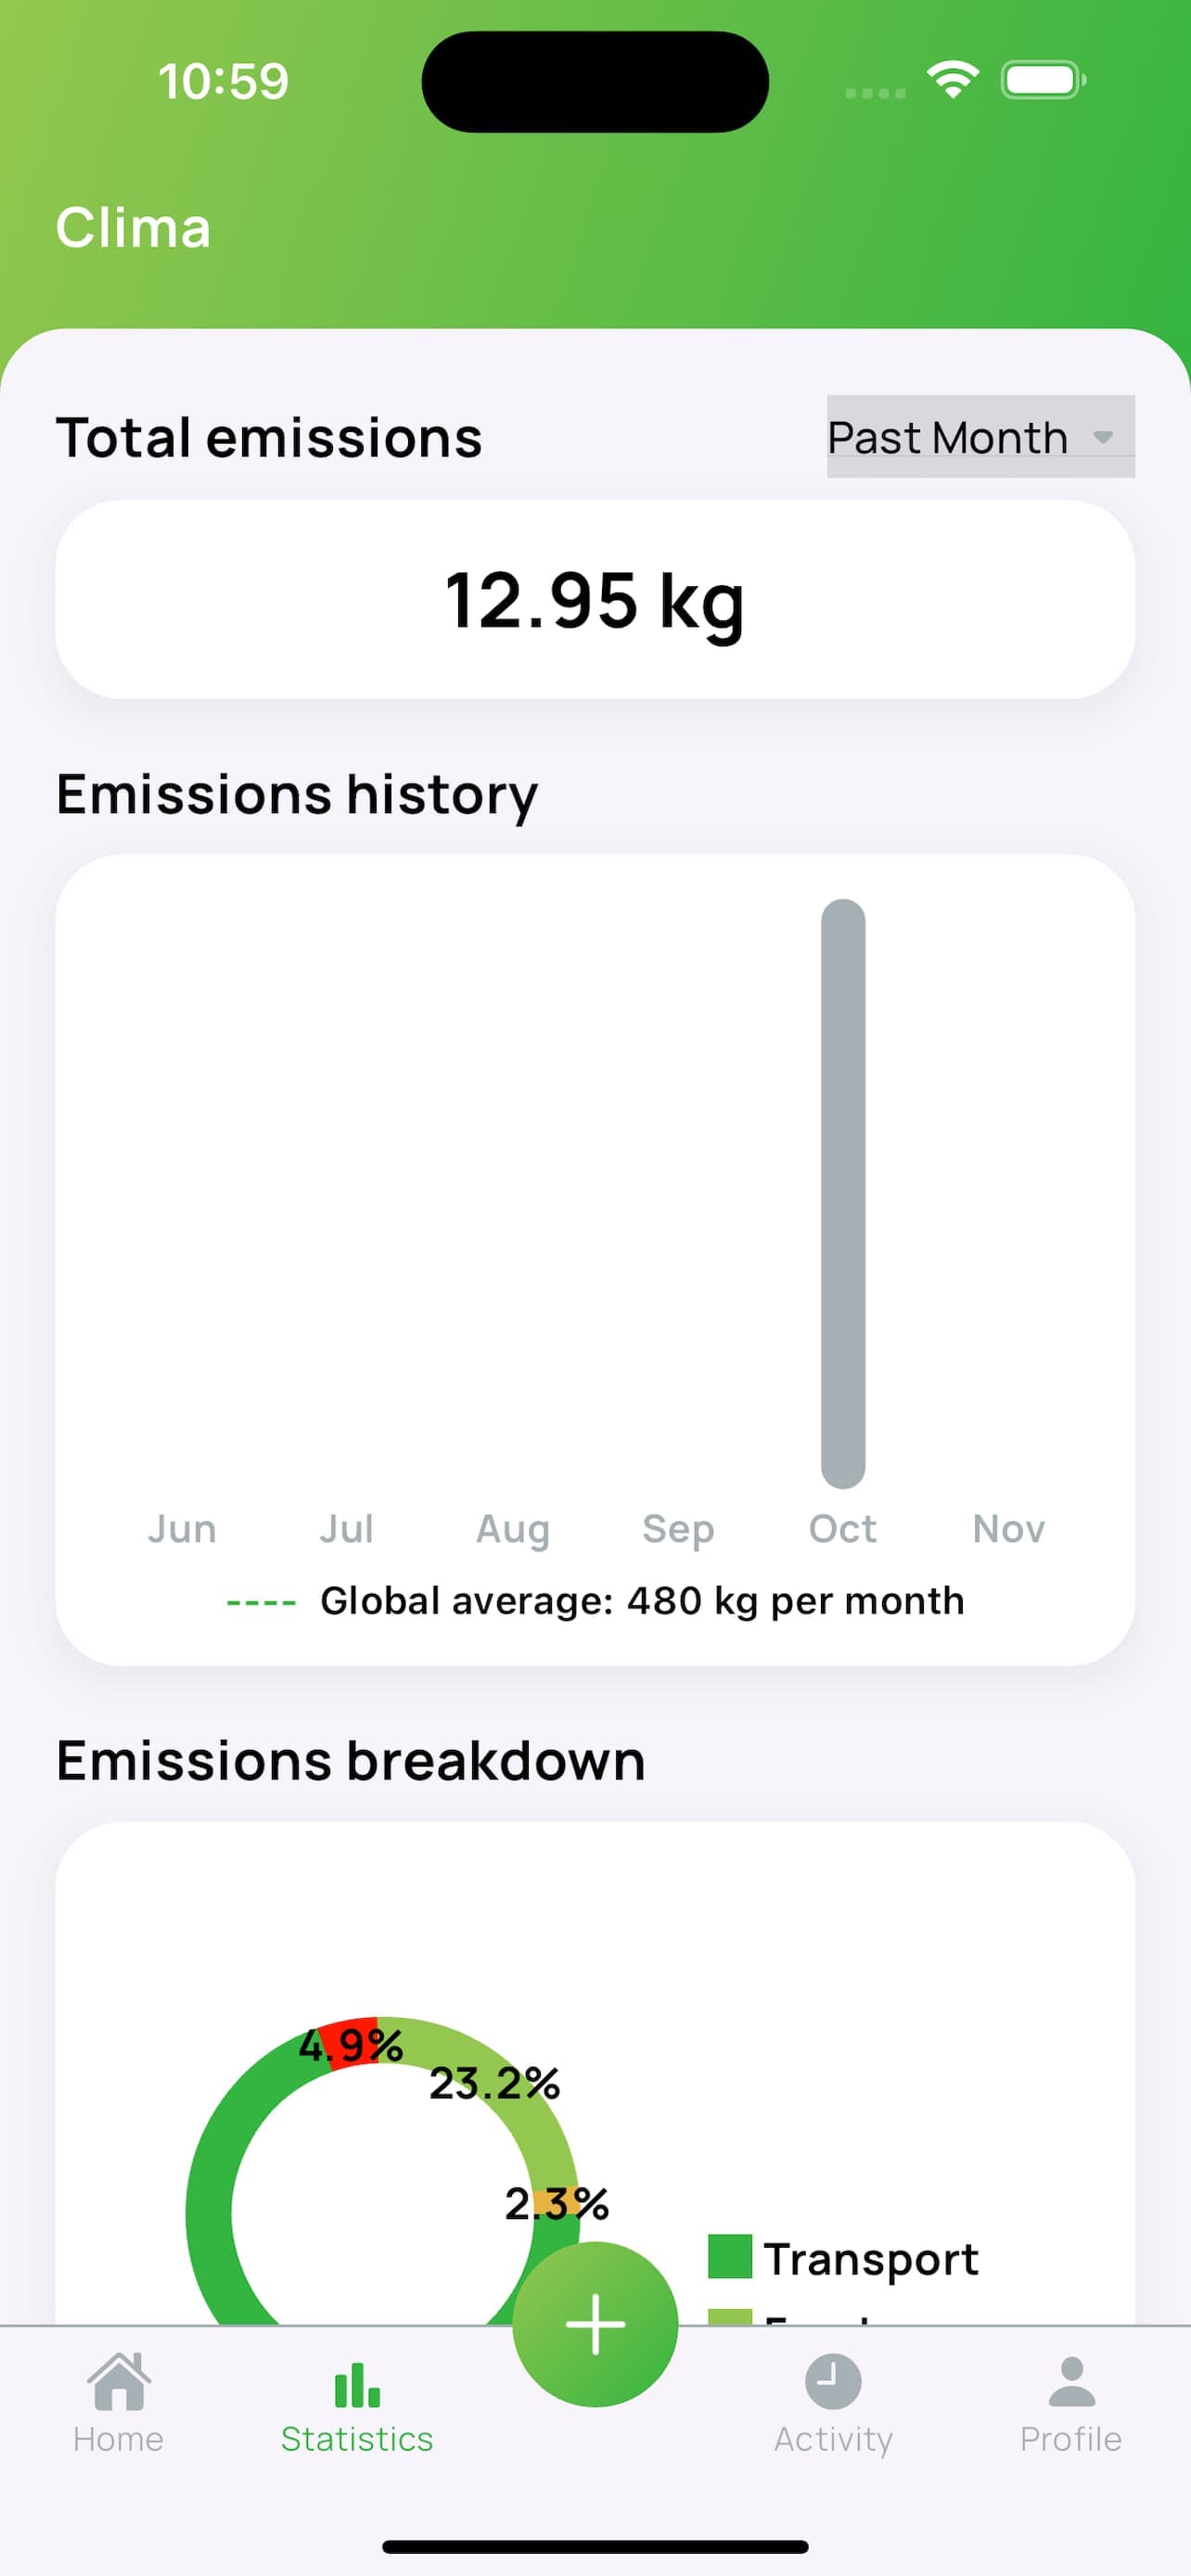Screen dimensions: 1191x2576
Task: Tap the Sep label on chart axis
Action: (x=678, y=1529)
